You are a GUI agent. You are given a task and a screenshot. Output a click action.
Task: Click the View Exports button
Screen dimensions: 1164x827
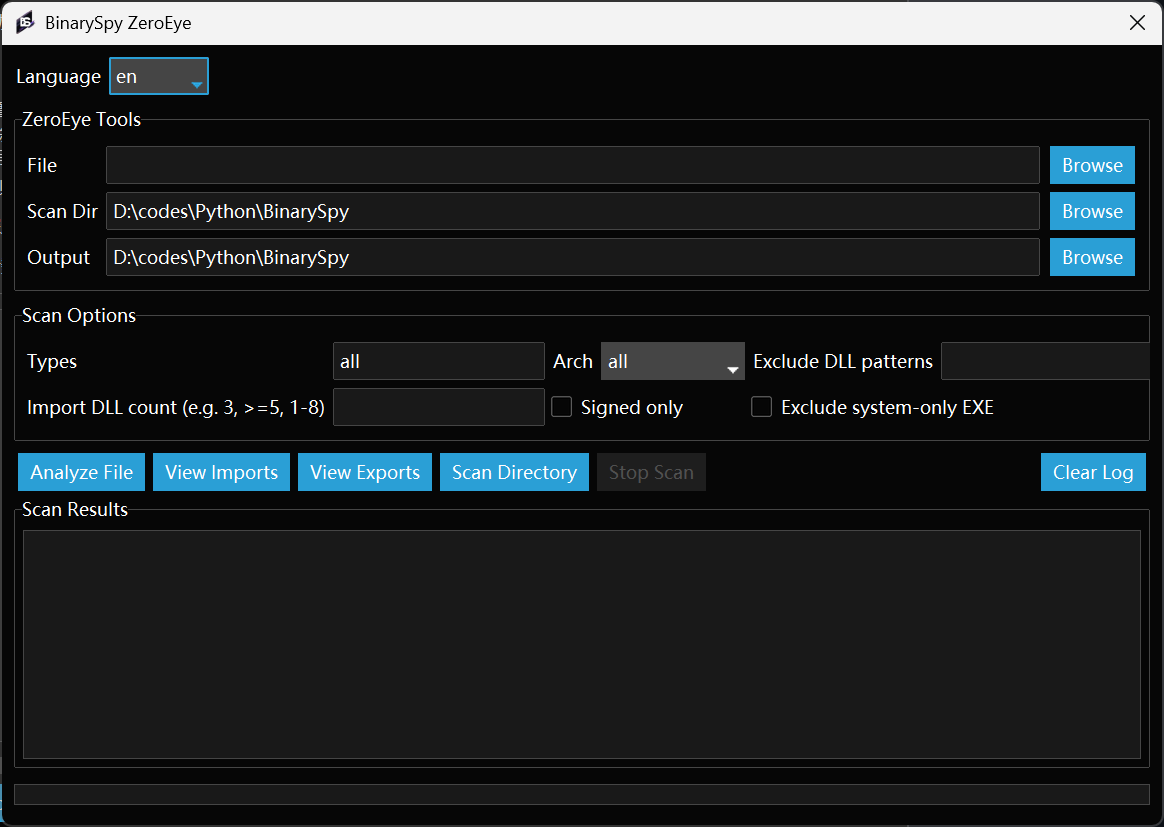[364, 472]
